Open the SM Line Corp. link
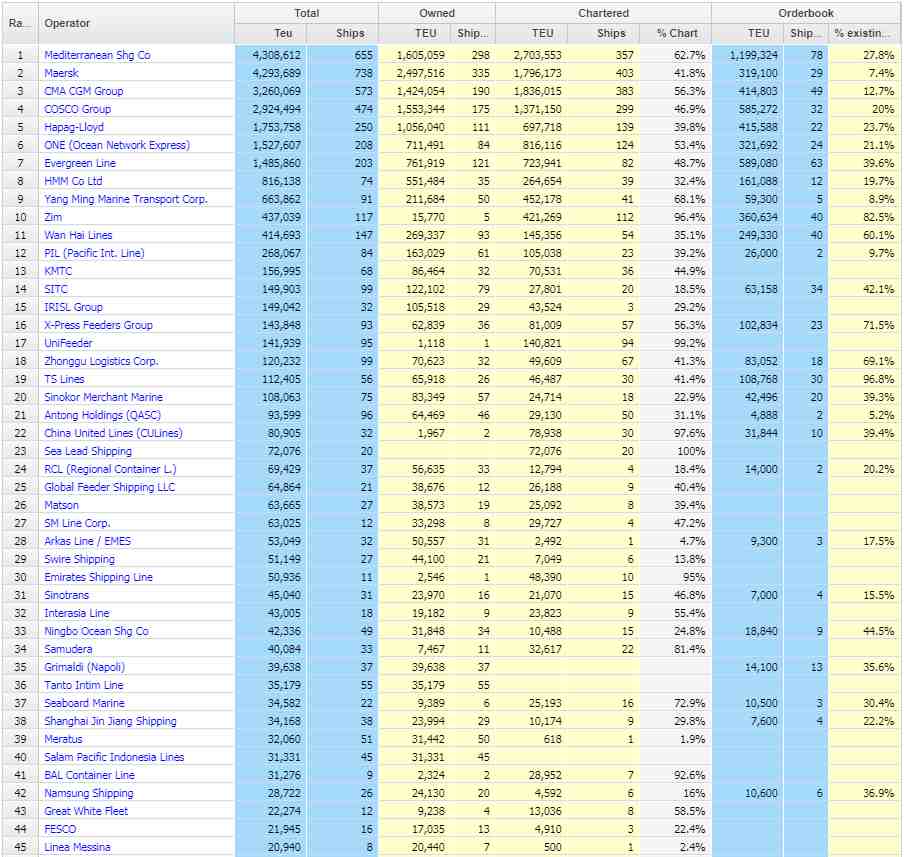This screenshot has height=857, width=904. coord(77,523)
